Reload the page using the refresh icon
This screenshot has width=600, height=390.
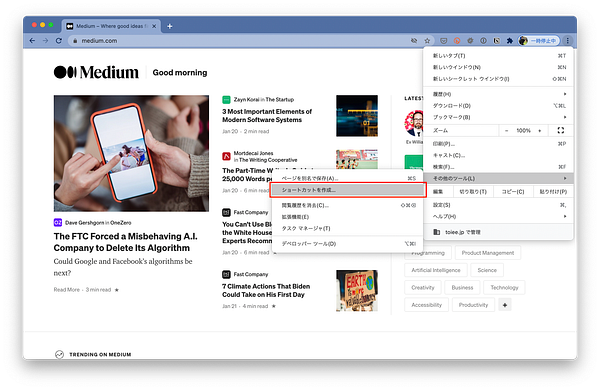click(x=59, y=41)
